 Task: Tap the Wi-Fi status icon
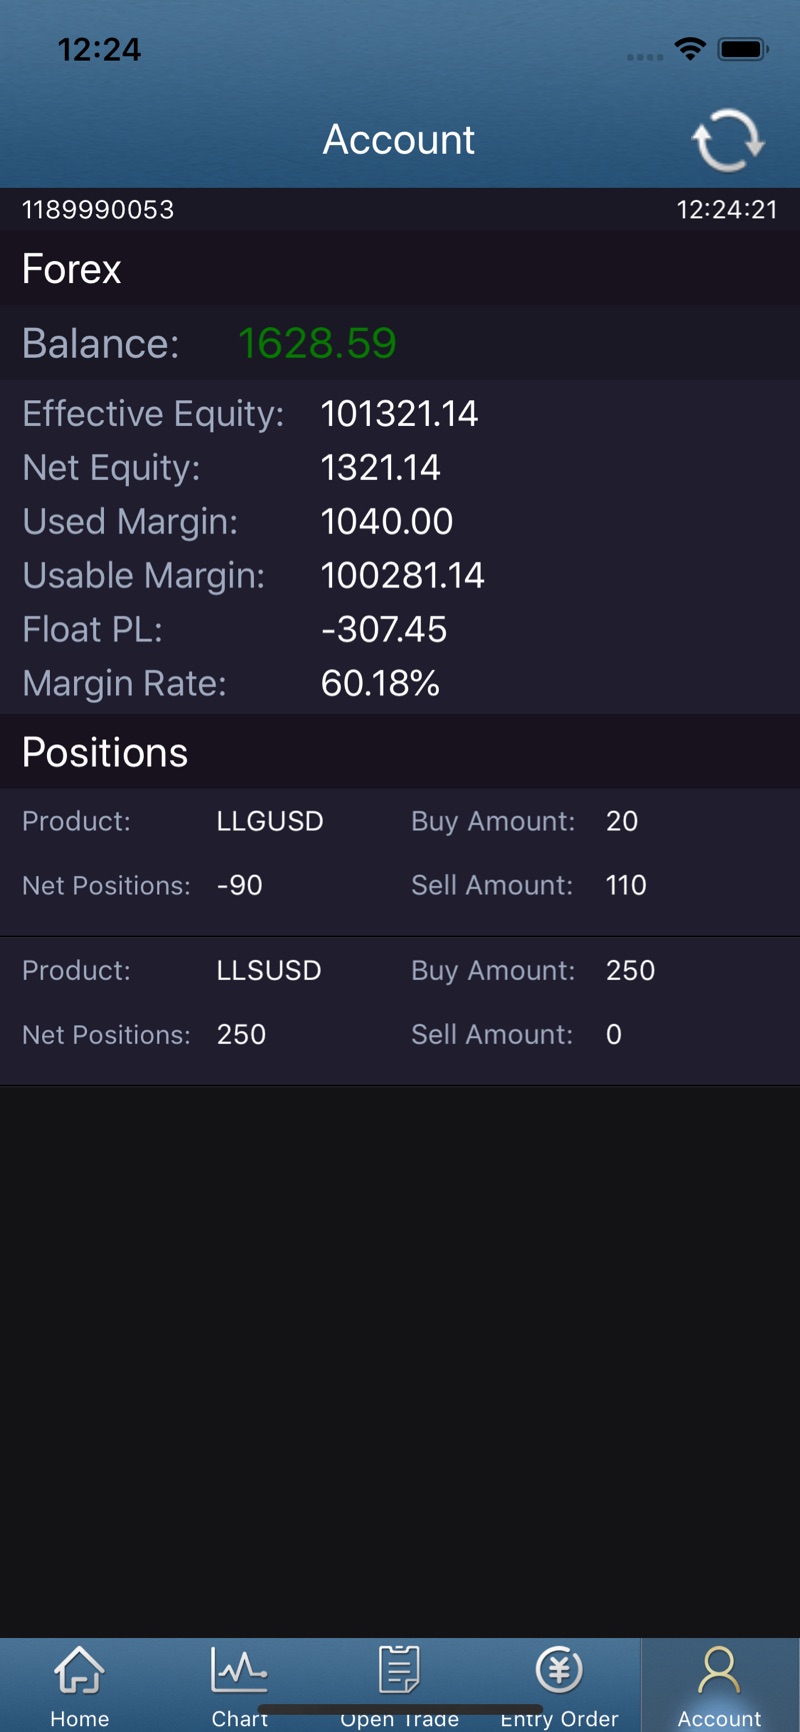click(690, 49)
